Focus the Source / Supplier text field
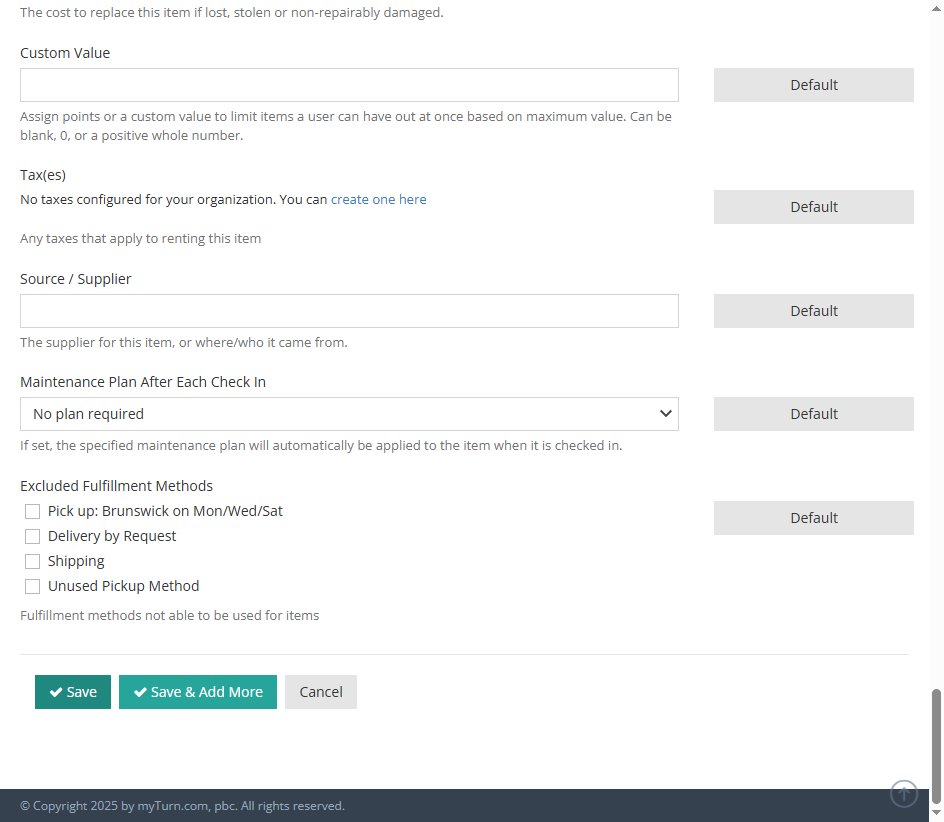944x822 pixels. 349,311
